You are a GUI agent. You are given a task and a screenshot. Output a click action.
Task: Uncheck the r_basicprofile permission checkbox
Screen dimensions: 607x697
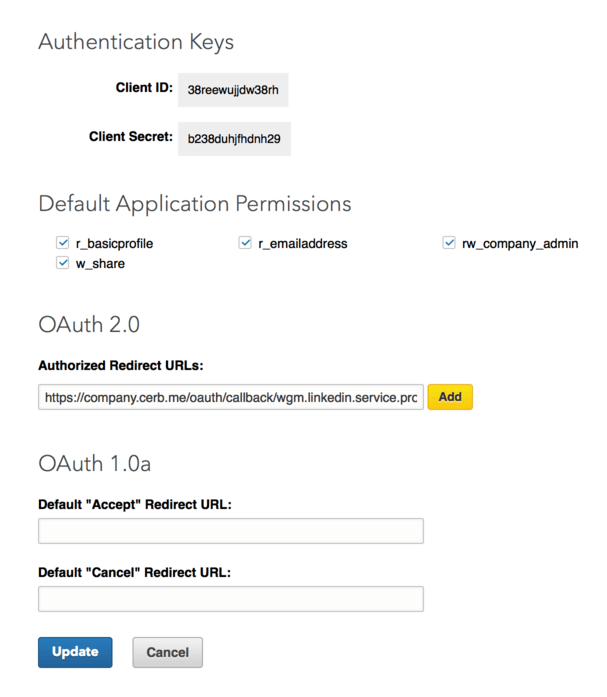pos(63,243)
